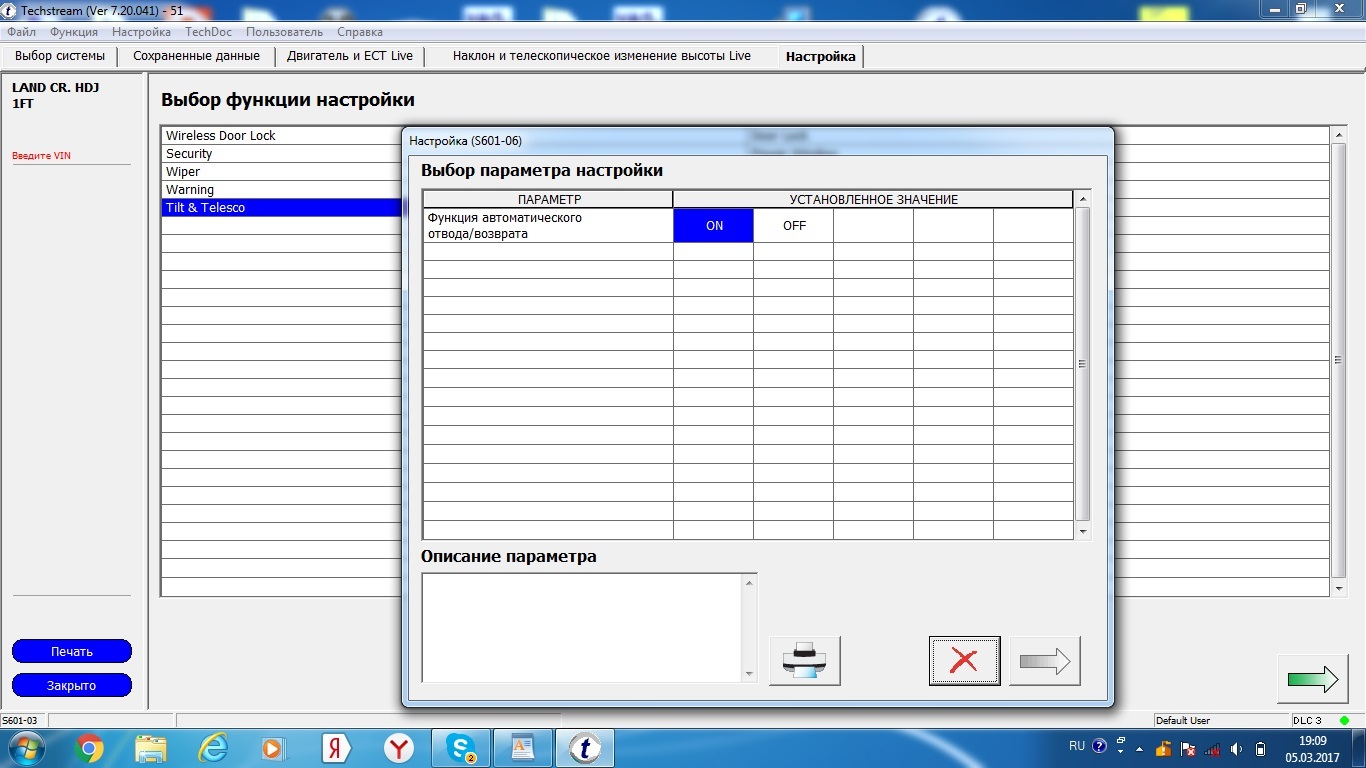Click the Techstream taskbar icon

585,748
